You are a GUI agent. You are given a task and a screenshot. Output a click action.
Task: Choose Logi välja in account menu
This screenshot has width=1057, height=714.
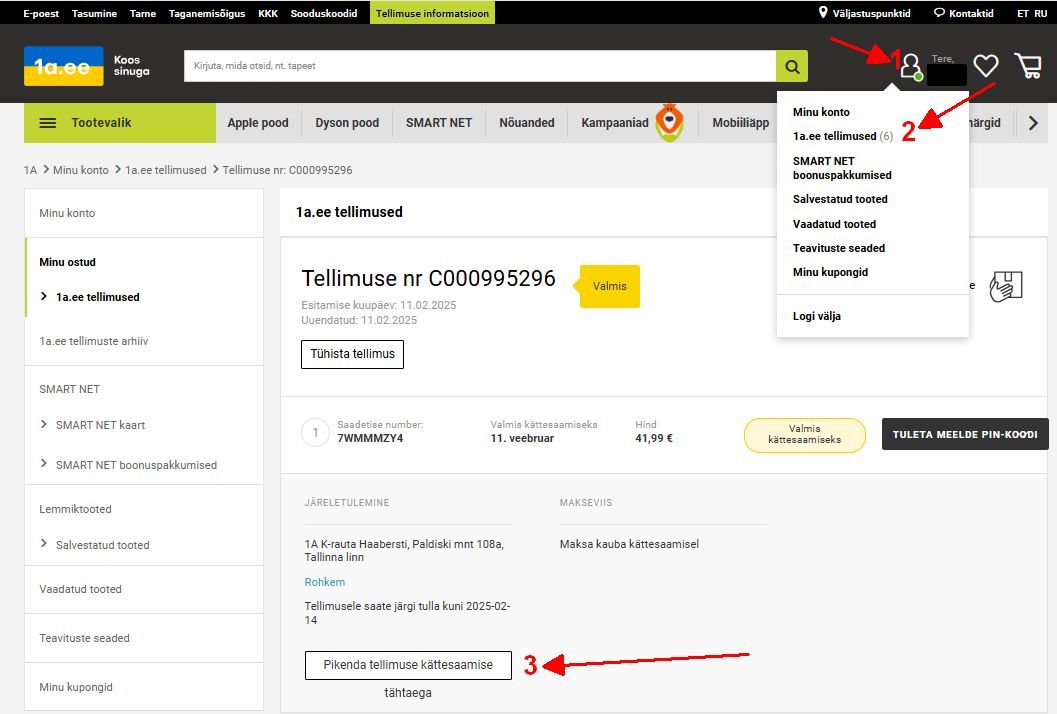tap(817, 316)
